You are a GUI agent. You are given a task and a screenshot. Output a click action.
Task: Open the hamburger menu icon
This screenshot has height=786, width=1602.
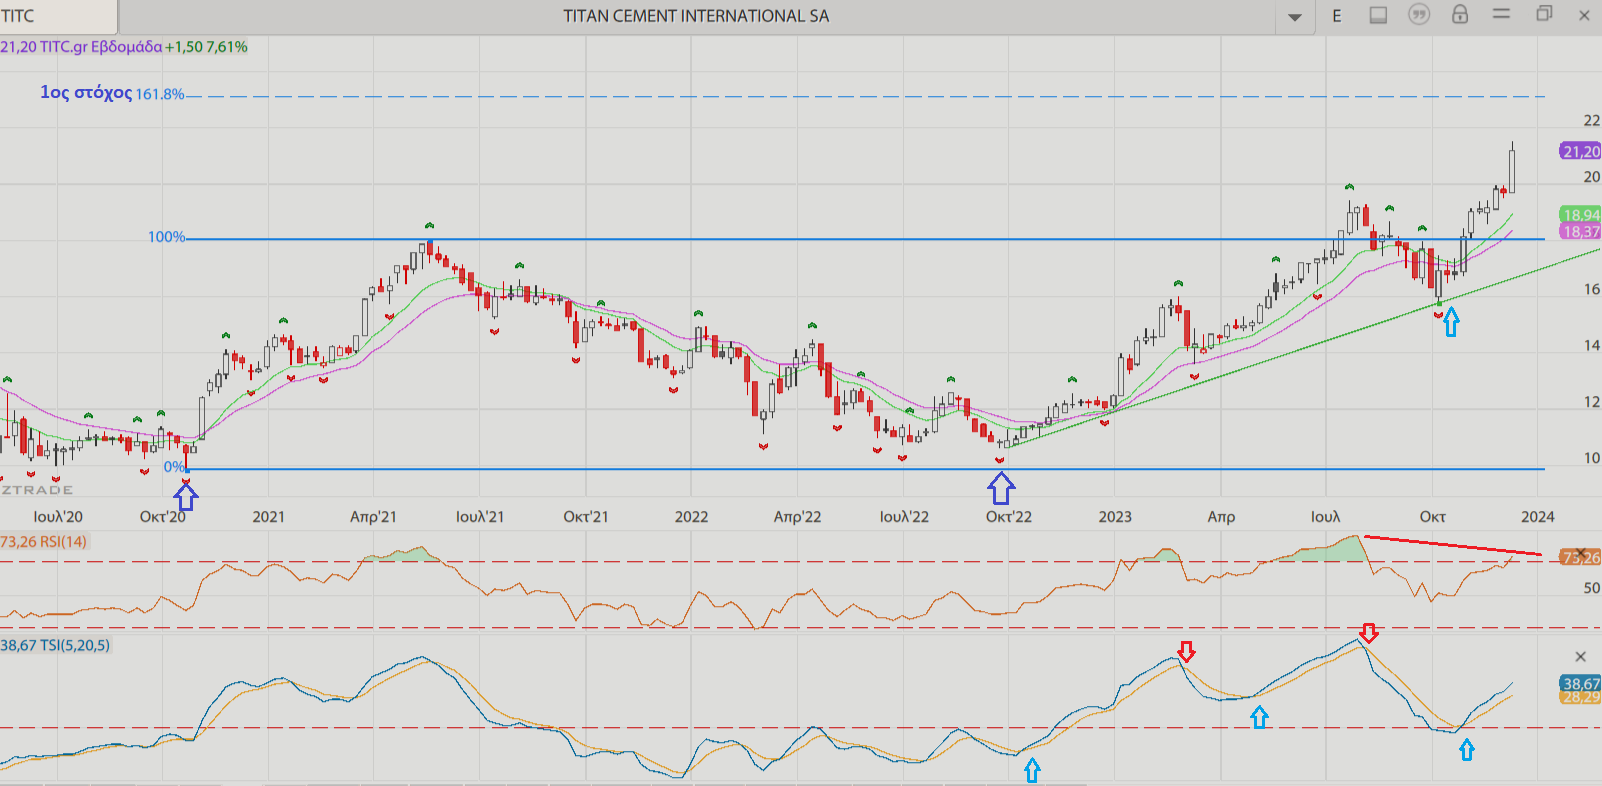(1501, 14)
